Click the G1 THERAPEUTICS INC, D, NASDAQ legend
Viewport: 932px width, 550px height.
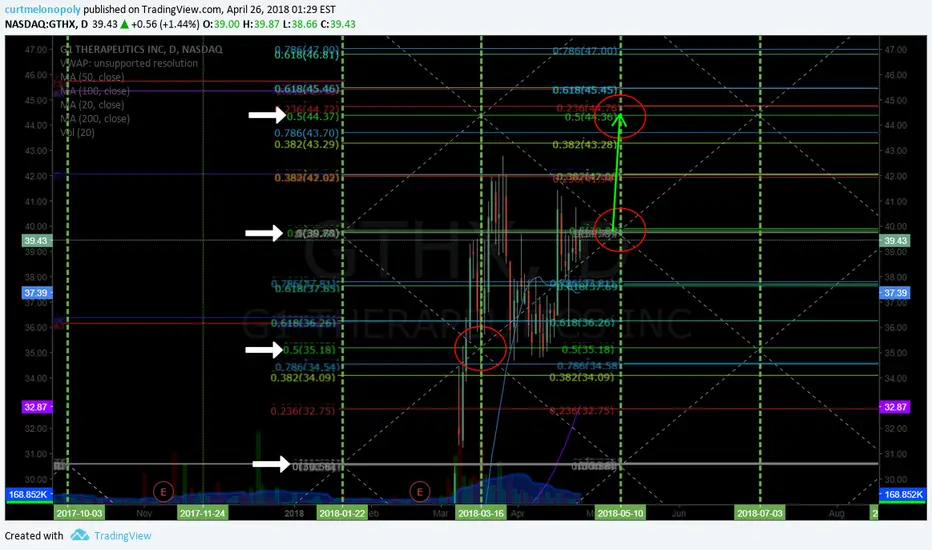[x=141, y=49]
